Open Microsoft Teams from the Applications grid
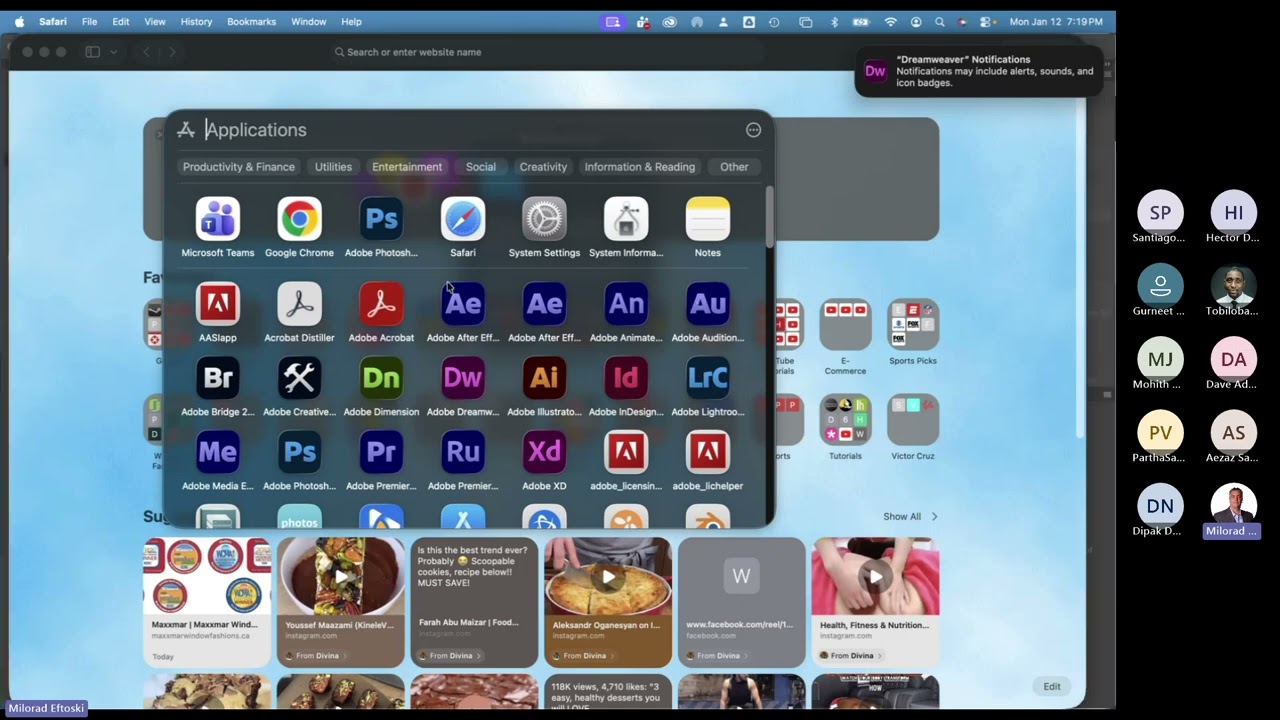The height and width of the screenshot is (720, 1280). pyautogui.click(x=218, y=219)
